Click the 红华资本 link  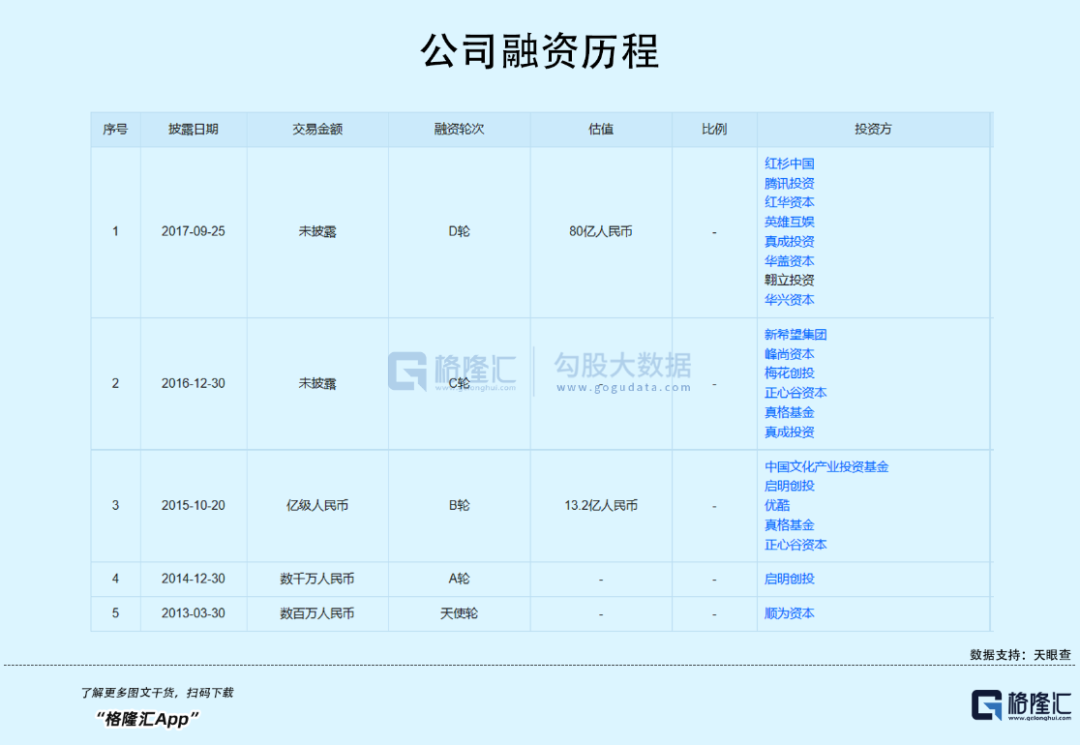[x=789, y=202]
